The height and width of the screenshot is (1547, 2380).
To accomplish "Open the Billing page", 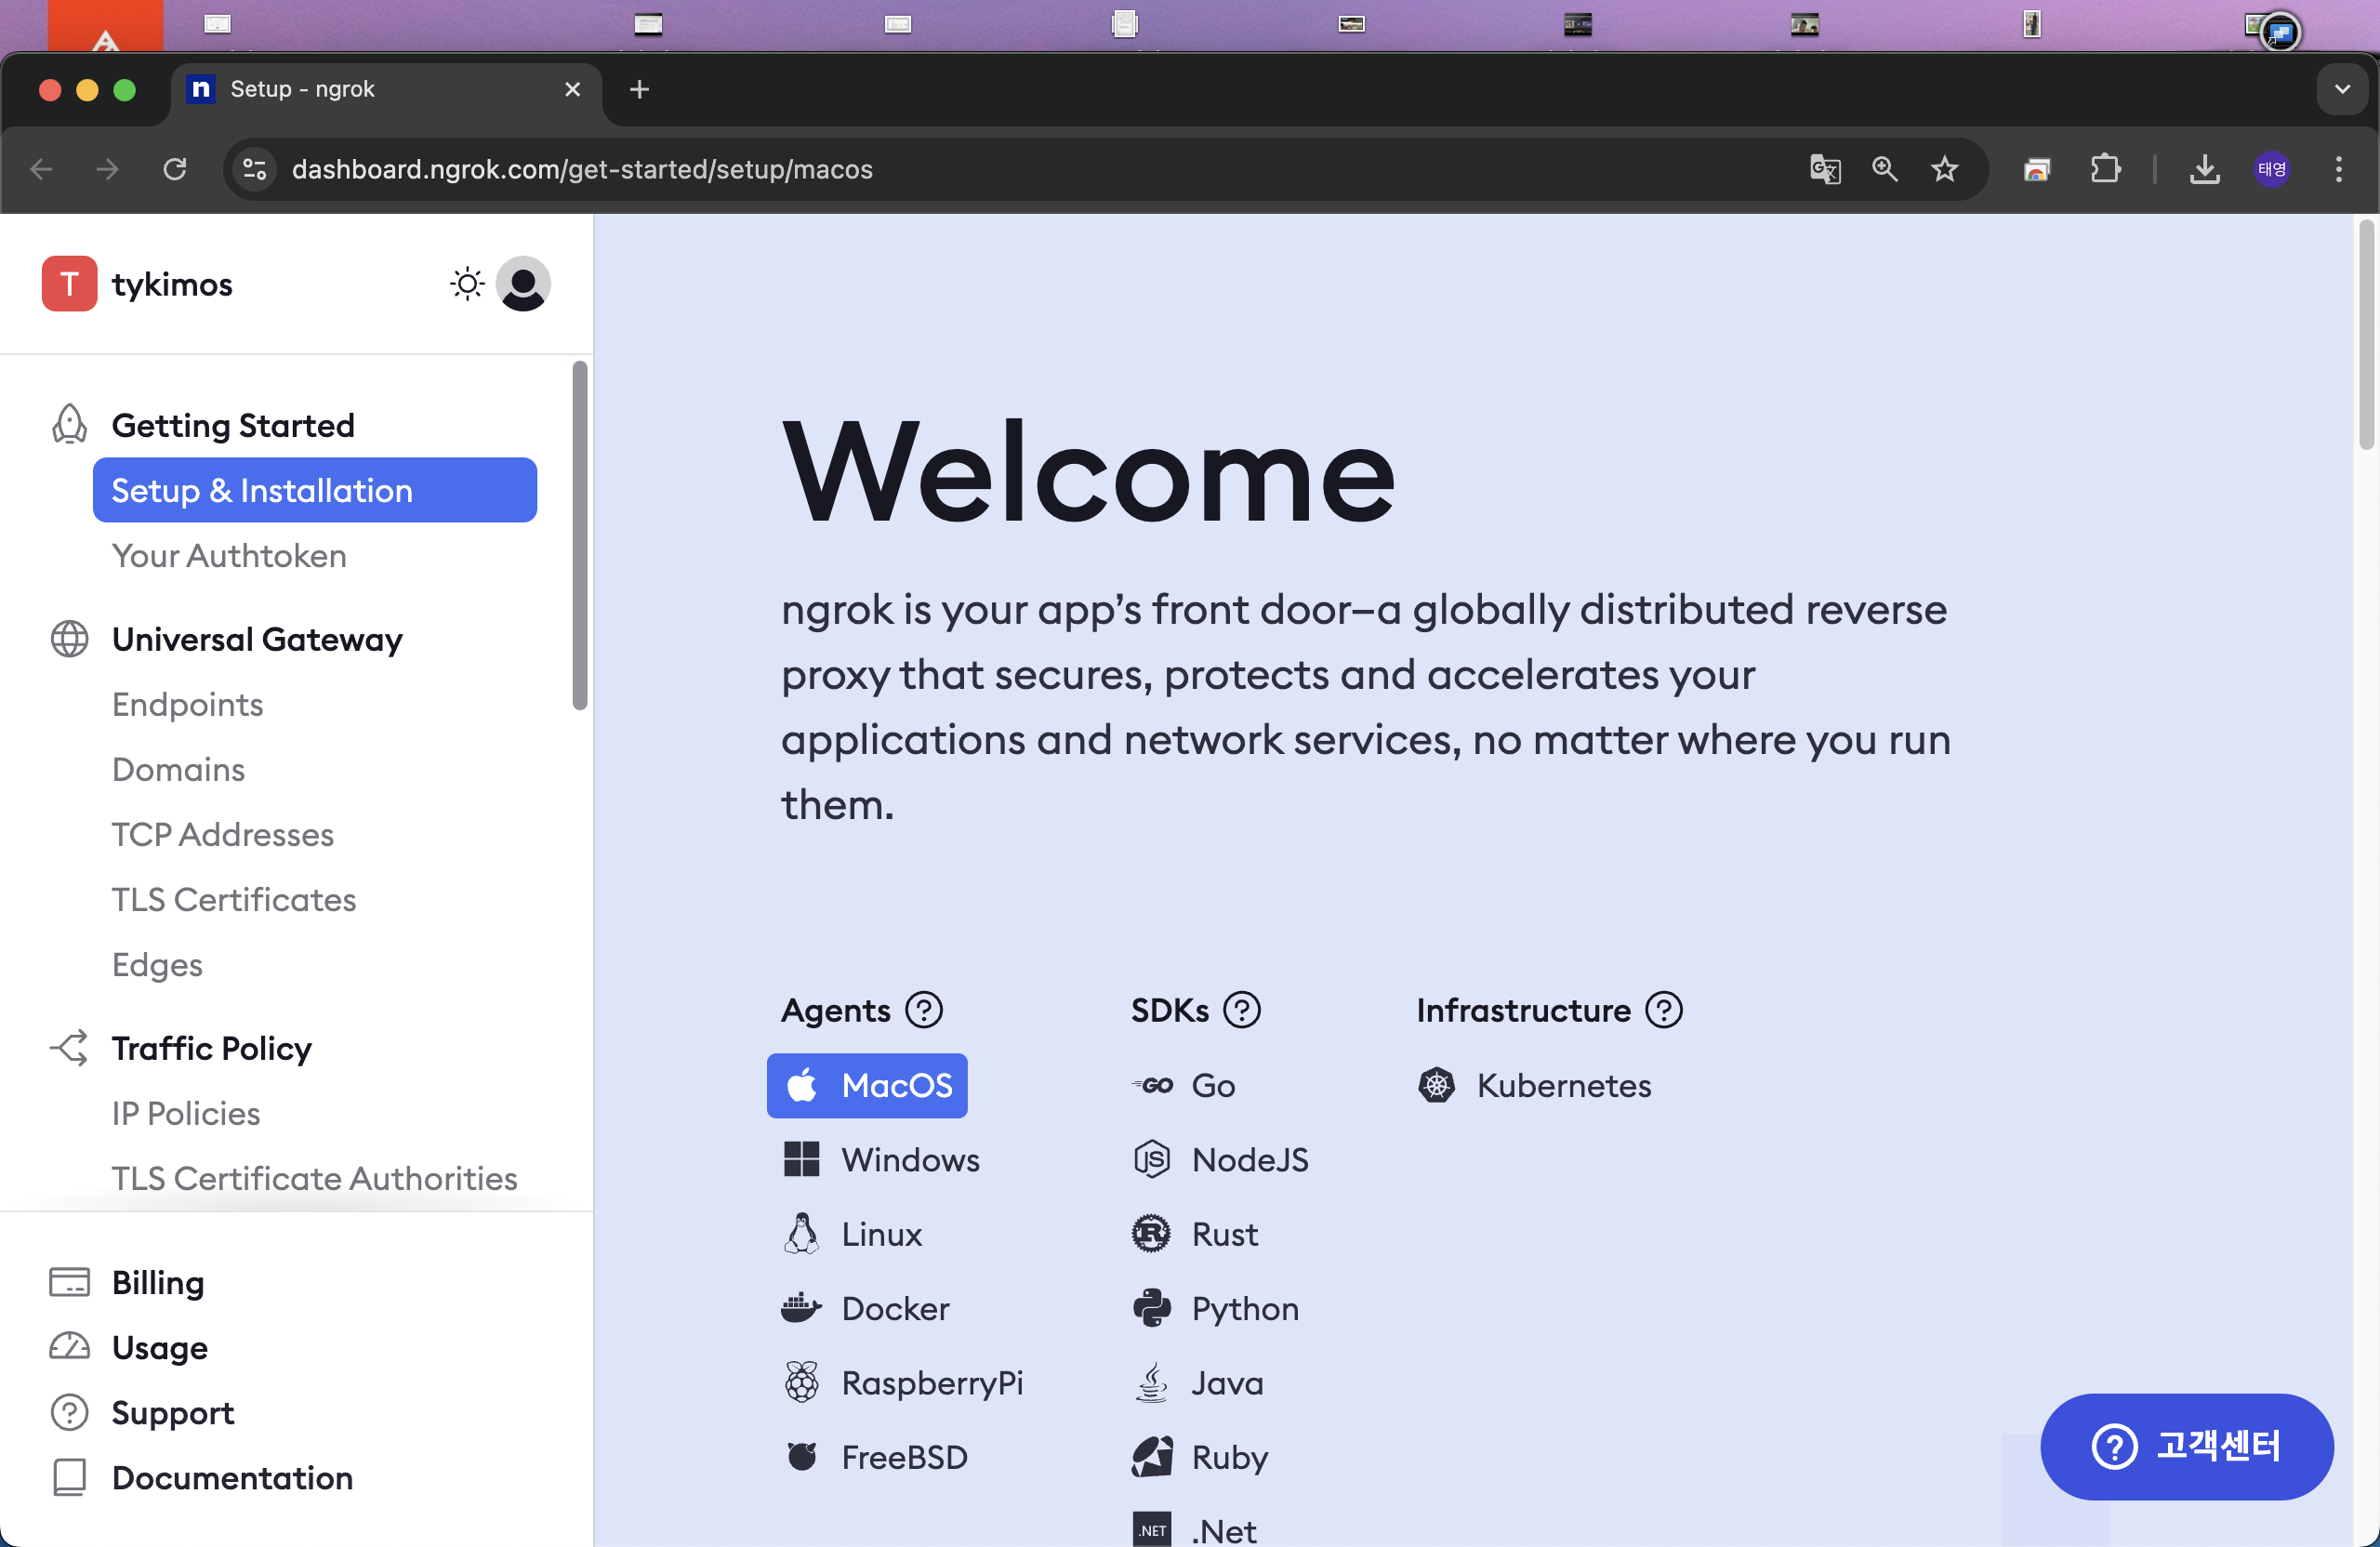I will point(158,1282).
